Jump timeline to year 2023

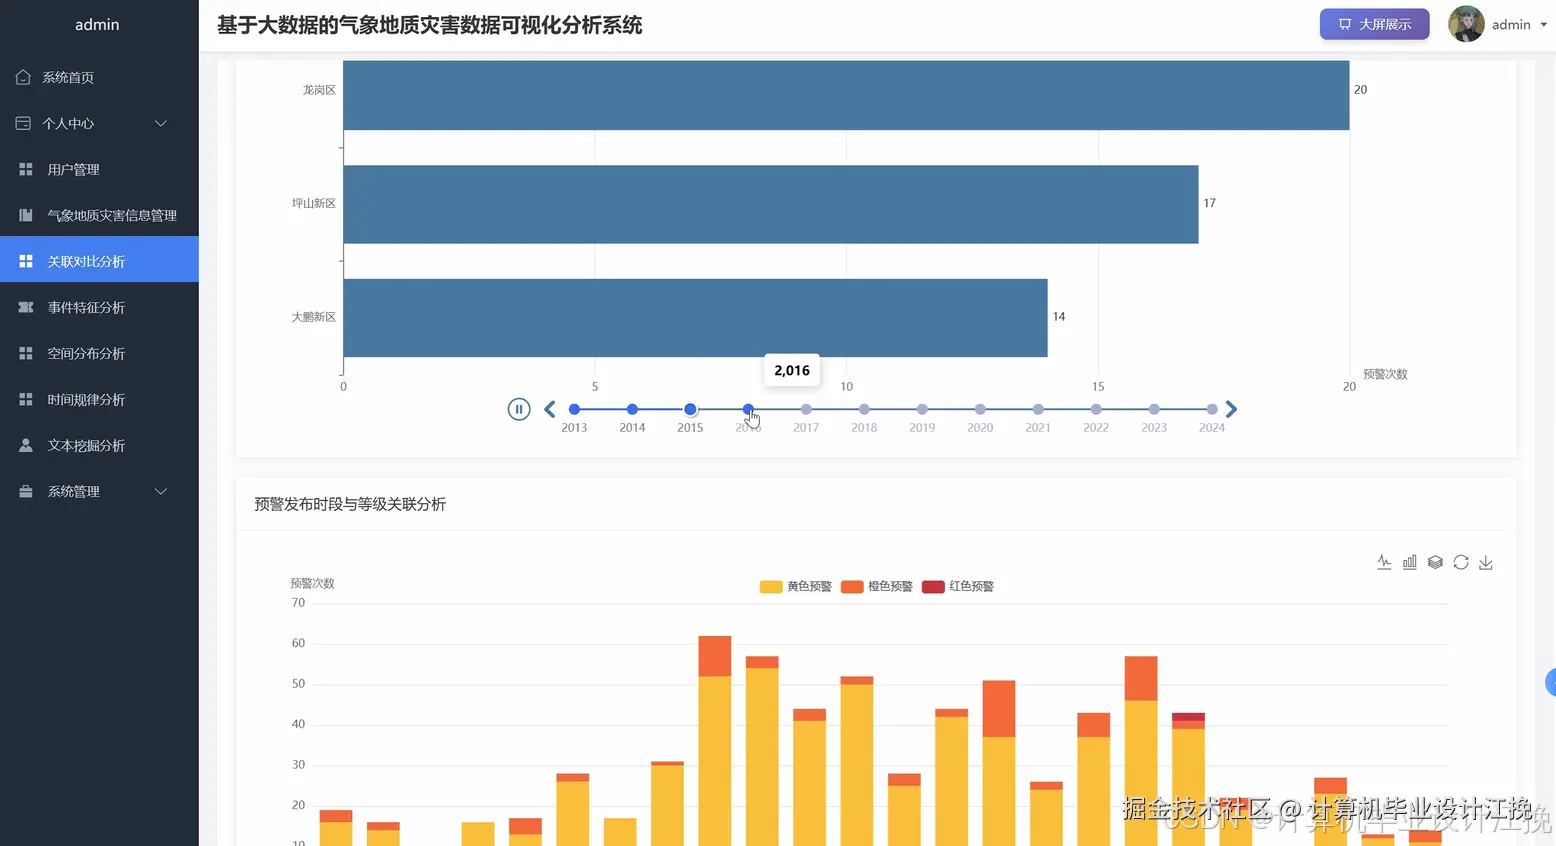point(1154,409)
